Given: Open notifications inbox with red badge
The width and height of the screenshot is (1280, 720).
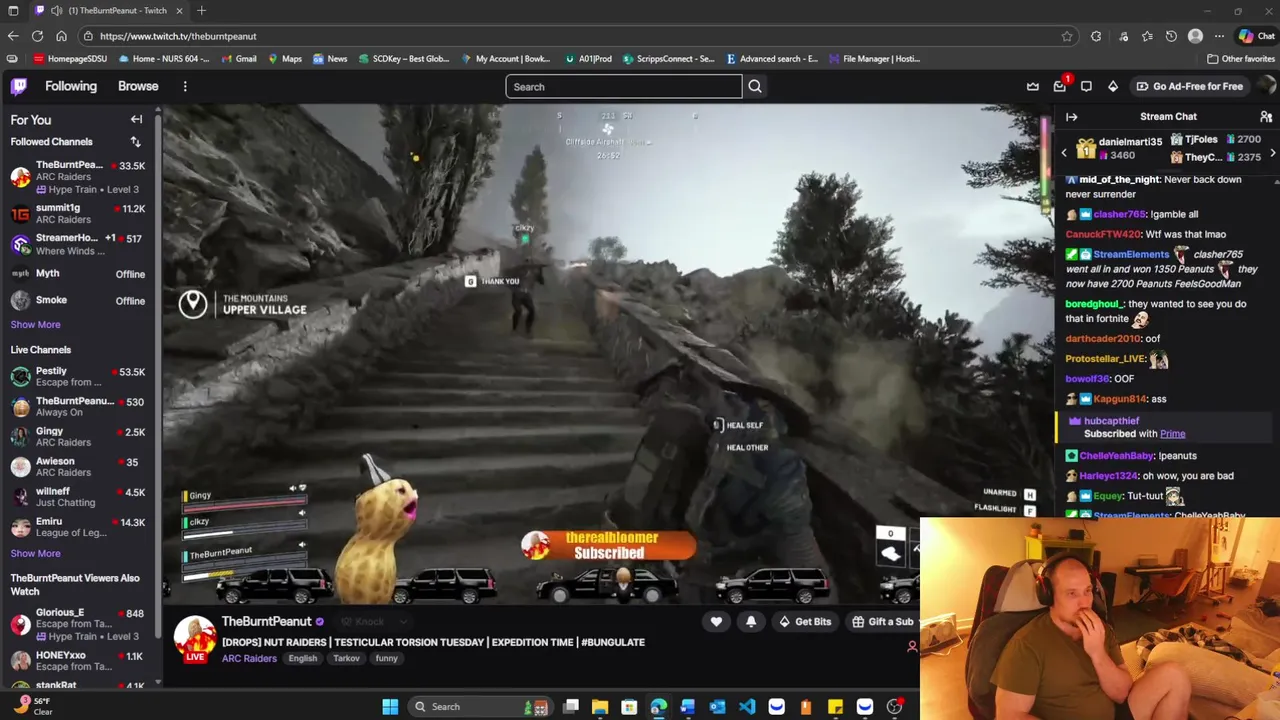Looking at the screenshot, I should click(1060, 86).
